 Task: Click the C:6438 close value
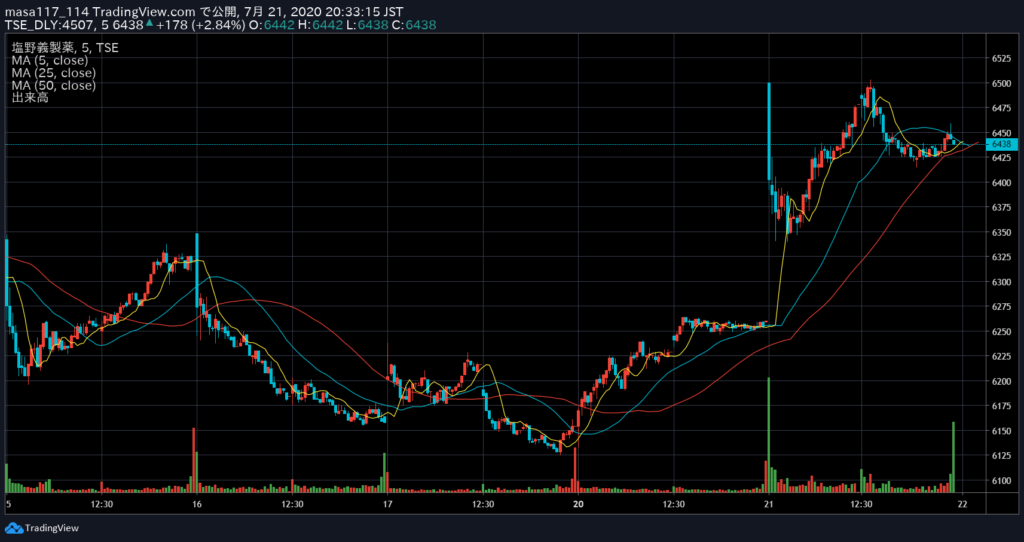coord(415,25)
